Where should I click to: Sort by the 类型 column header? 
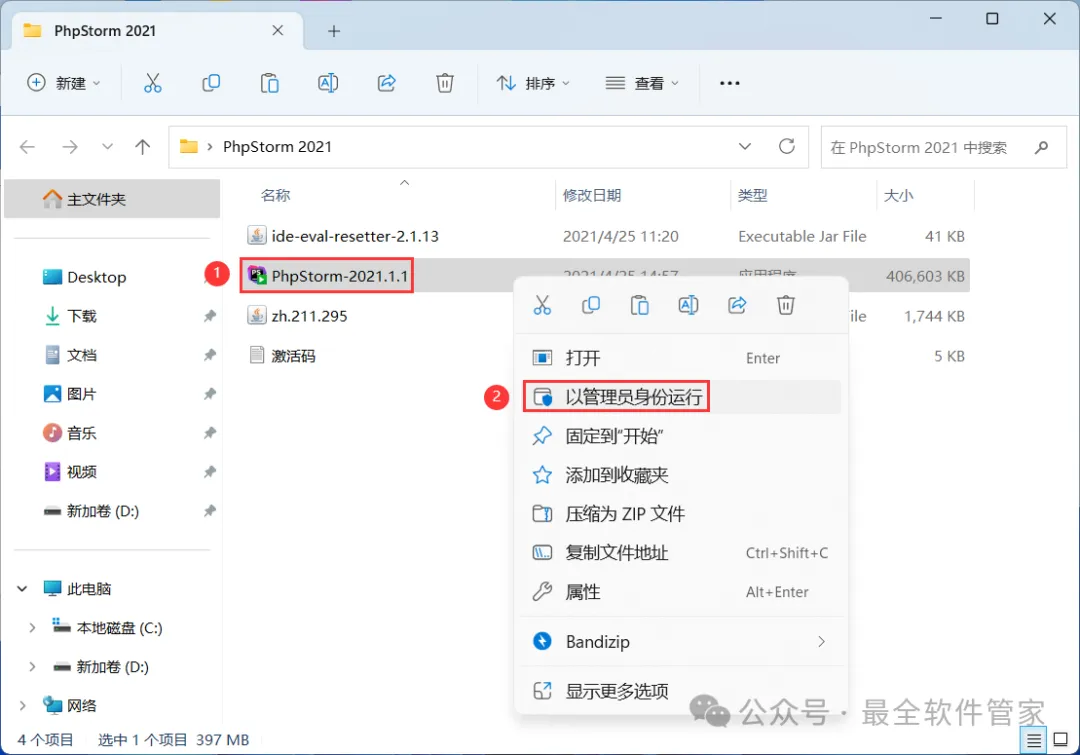(x=752, y=196)
